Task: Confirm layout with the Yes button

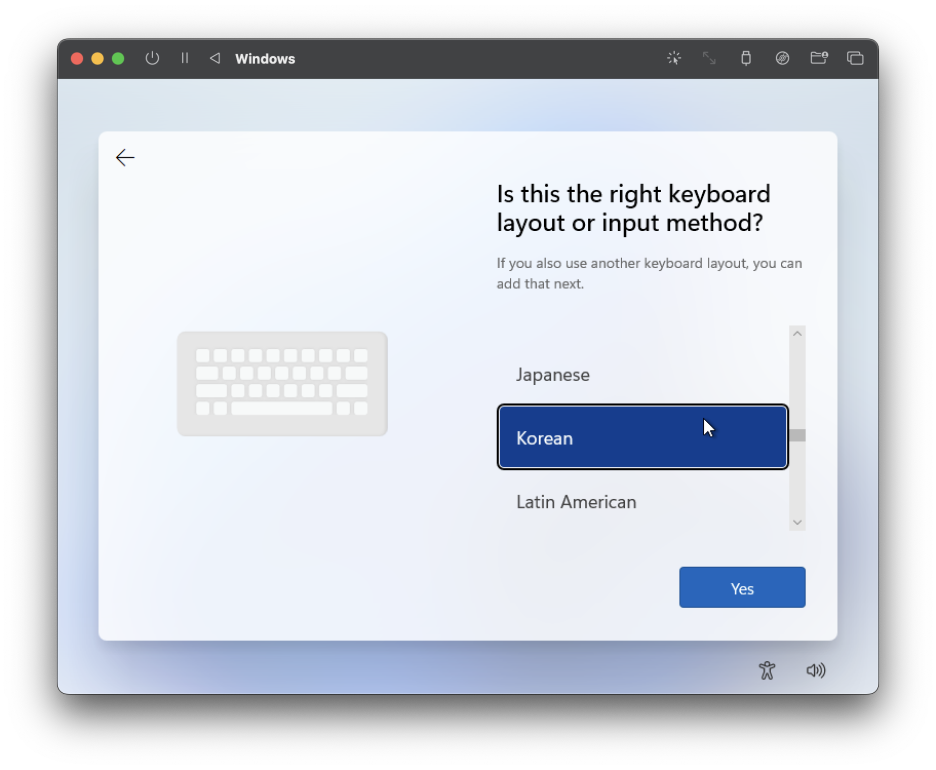Action: 742,587
